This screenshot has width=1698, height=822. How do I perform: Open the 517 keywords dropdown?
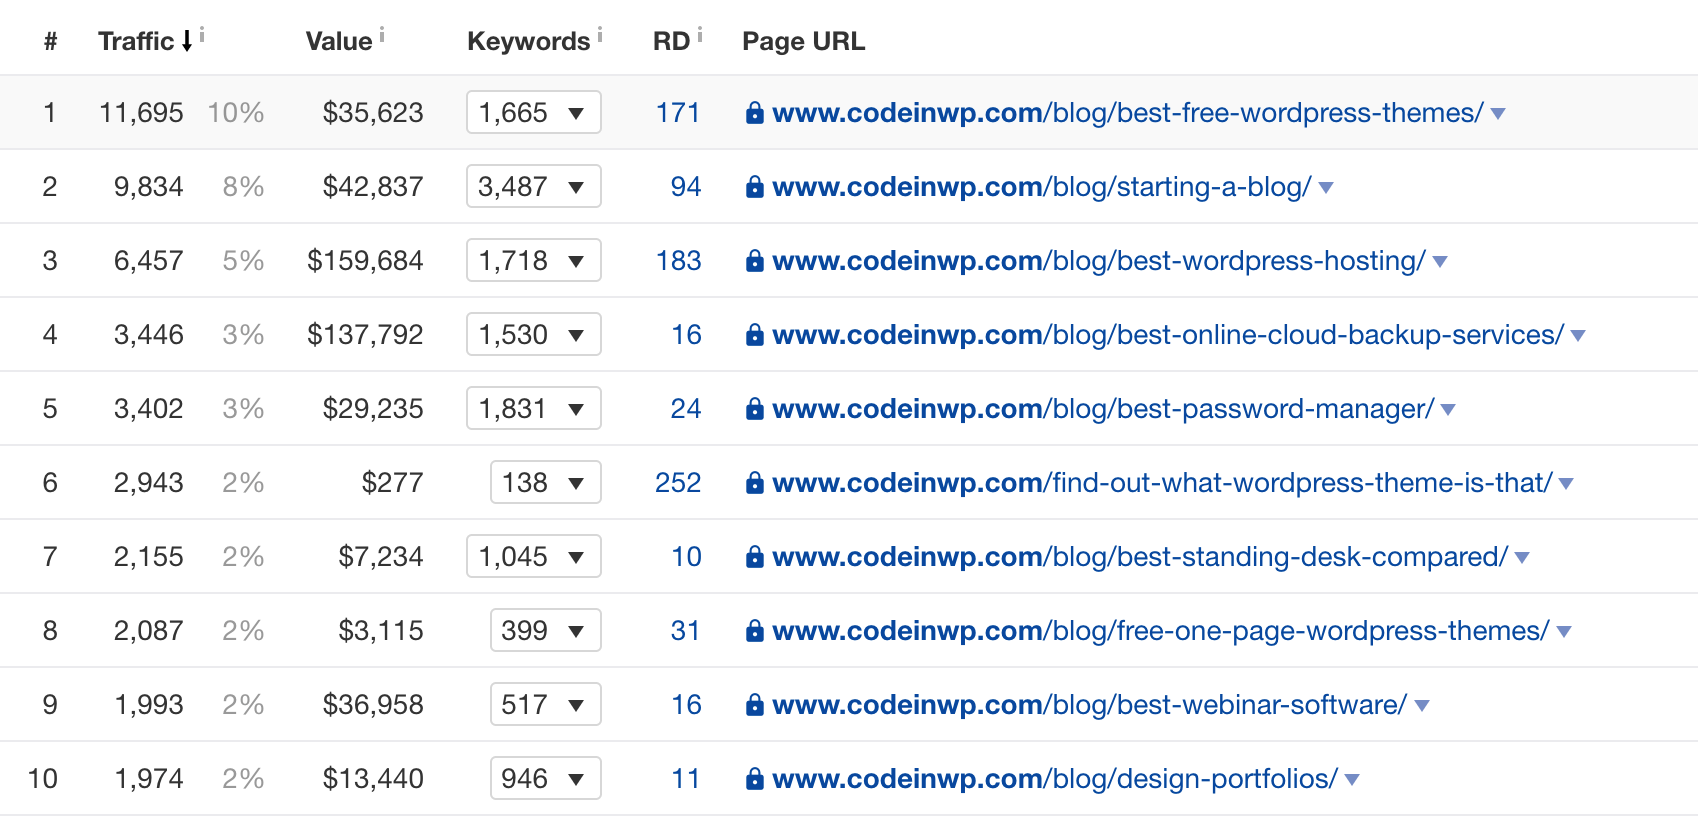546,704
